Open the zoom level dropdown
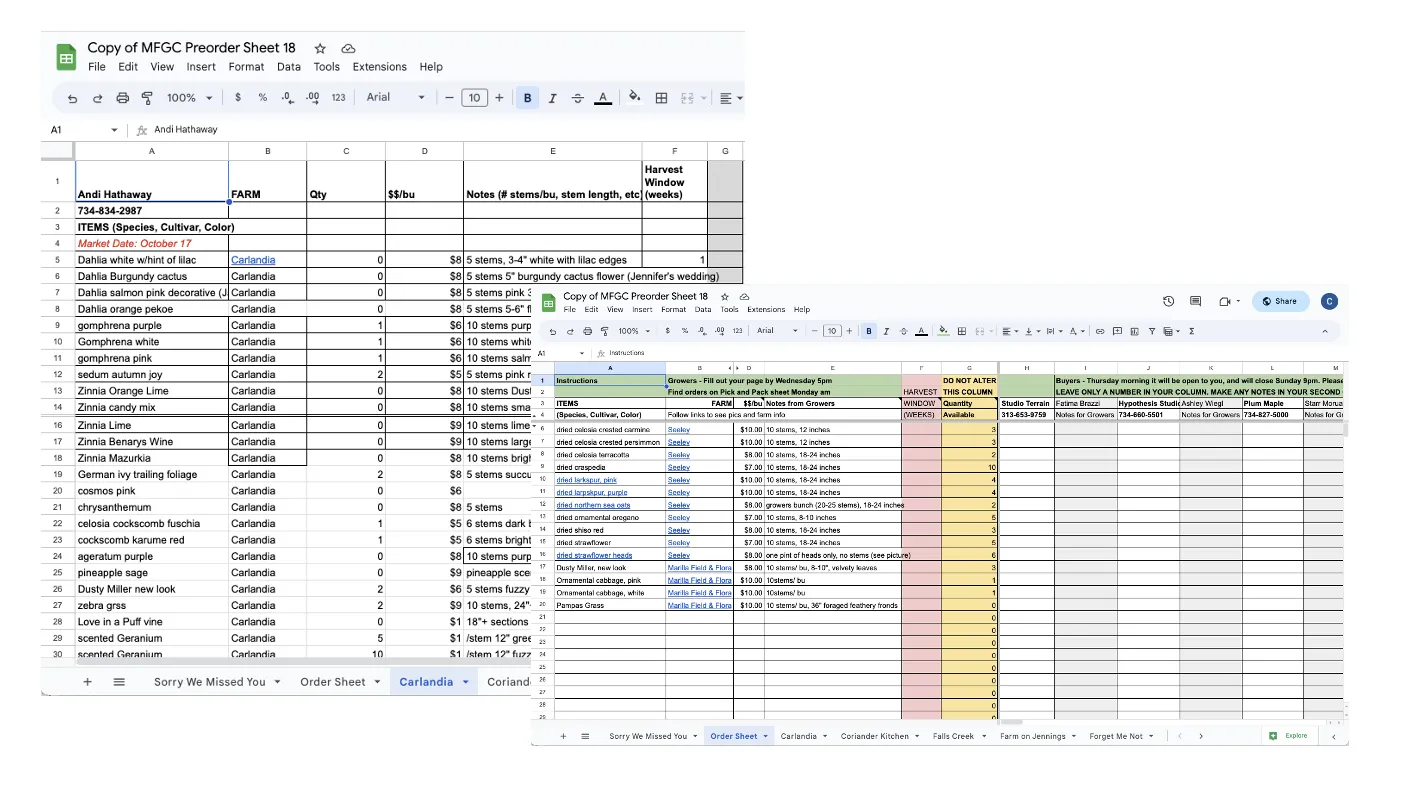Screen dimensions: 1418x796 (189, 97)
